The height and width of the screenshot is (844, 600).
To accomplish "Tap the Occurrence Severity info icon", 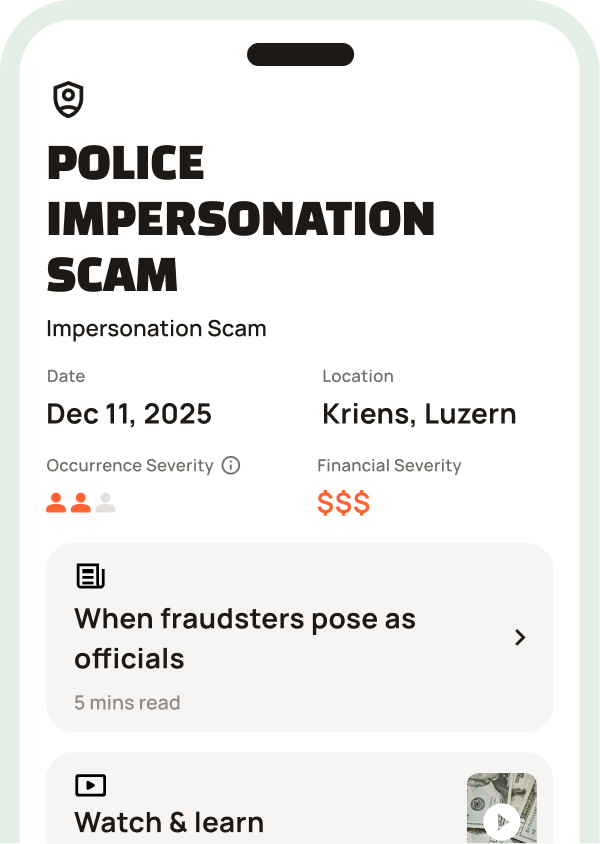I will (231, 466).
